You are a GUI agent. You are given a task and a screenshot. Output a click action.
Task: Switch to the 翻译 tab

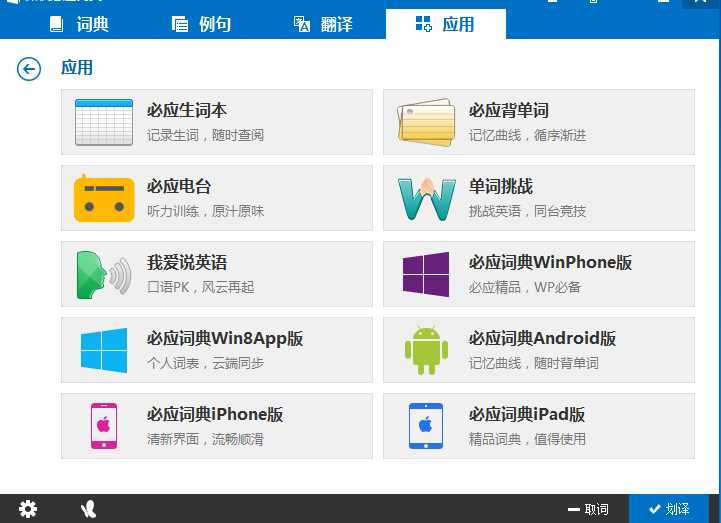(323, 24)
